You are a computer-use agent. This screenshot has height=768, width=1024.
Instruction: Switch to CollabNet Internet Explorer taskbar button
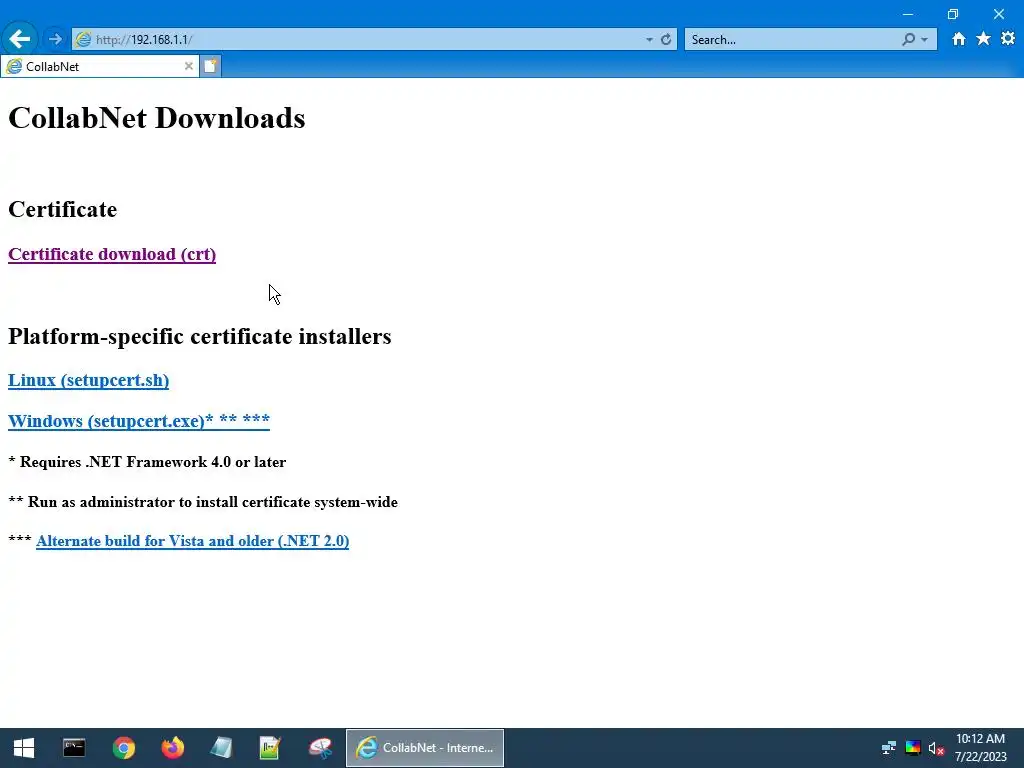pos(424,748)
